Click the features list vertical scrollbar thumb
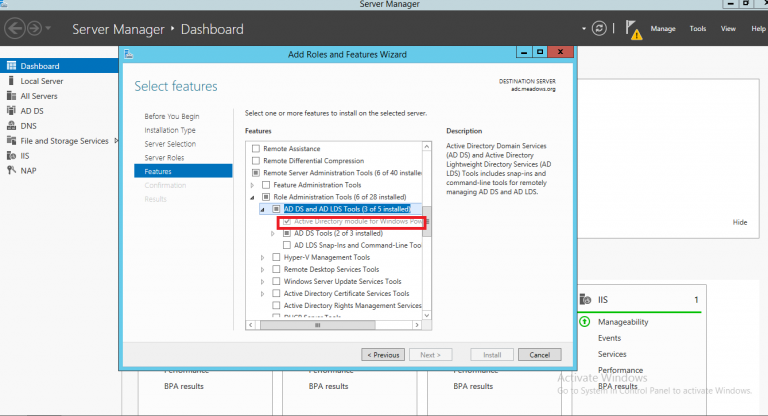The width and height of the screenshot is (768, 416). 427,221
